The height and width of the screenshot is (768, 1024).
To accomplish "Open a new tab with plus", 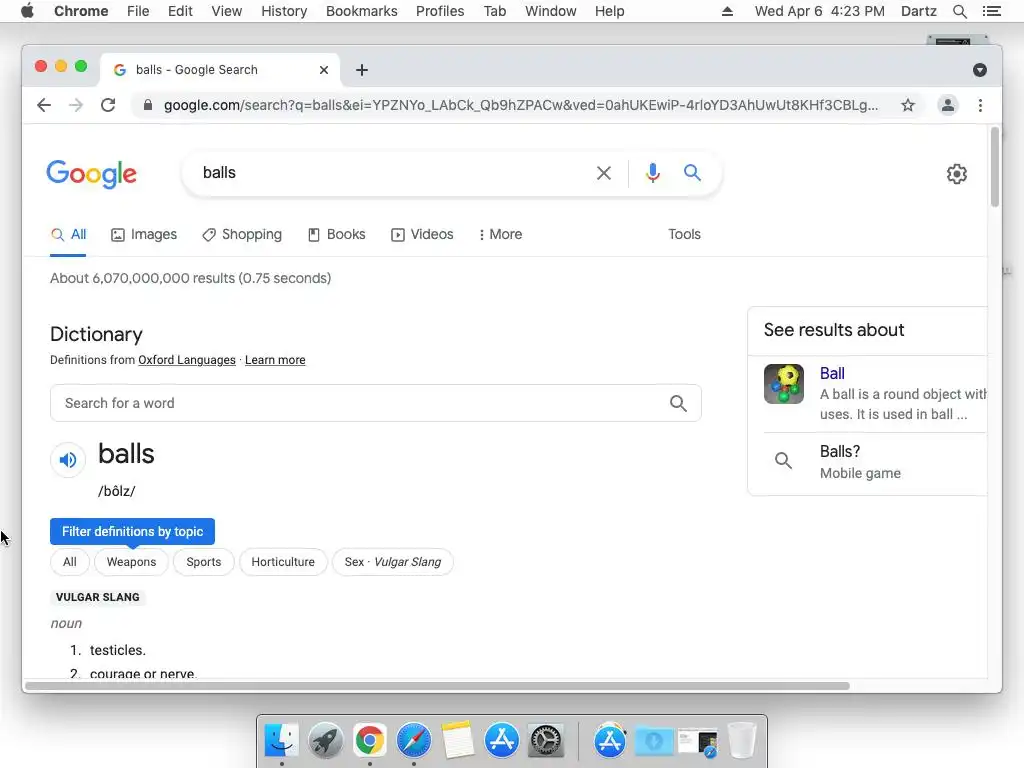I will (x=362, y=70).
